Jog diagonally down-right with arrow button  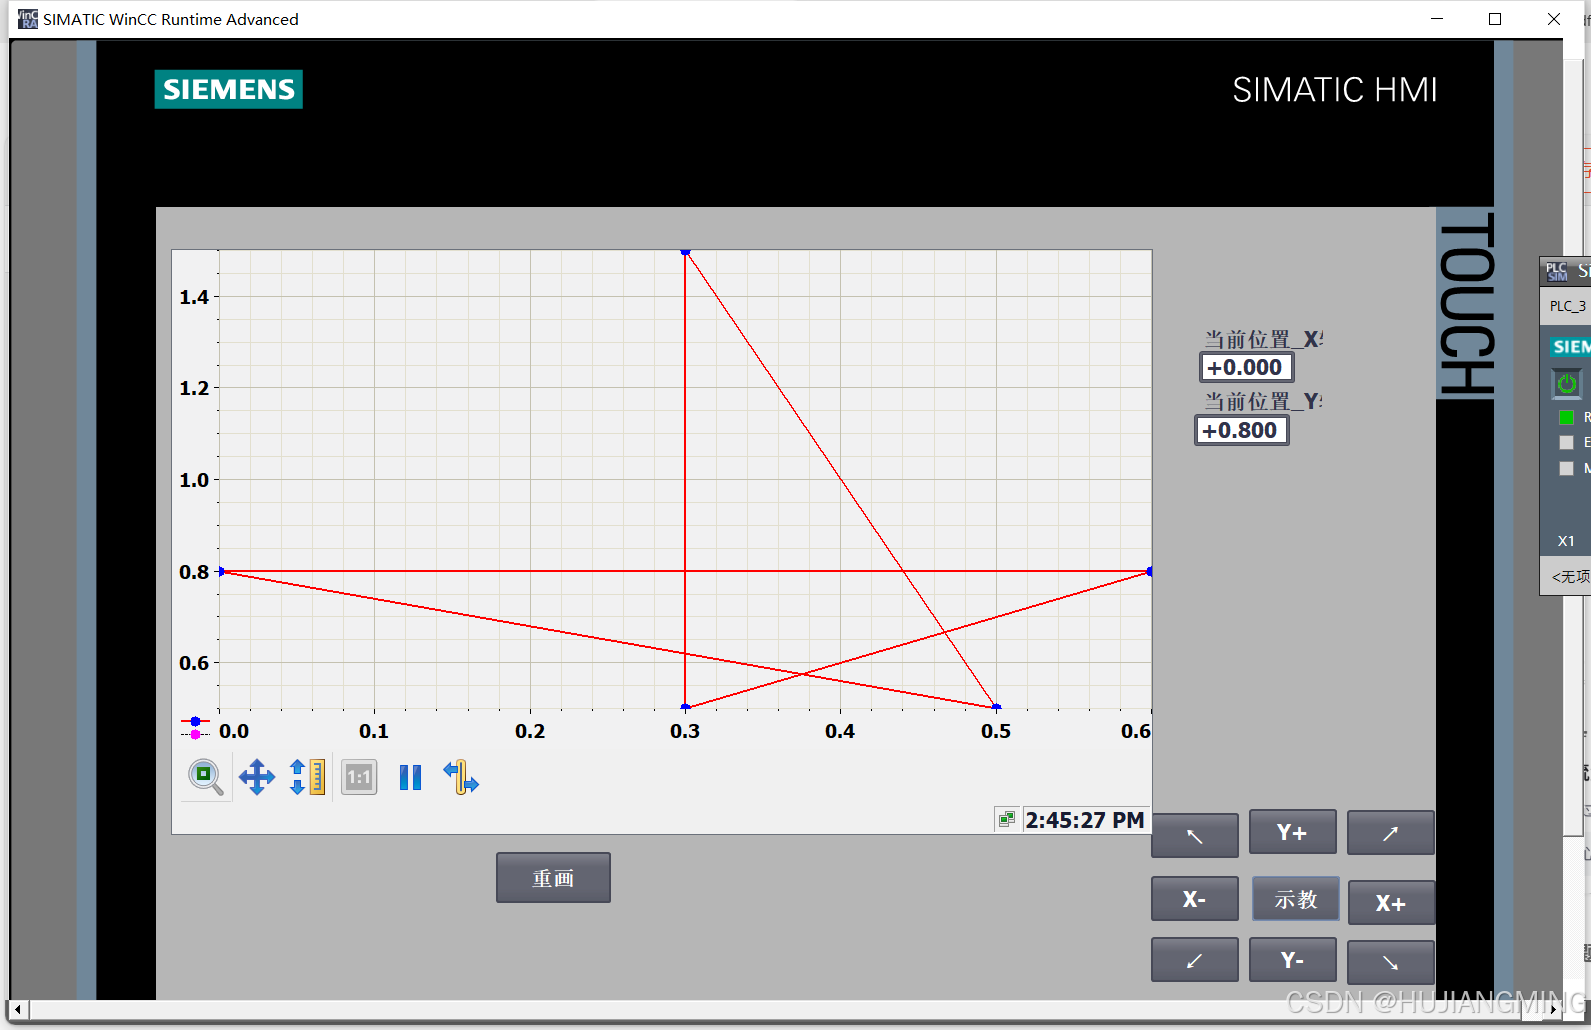(x=1391, y=963)
